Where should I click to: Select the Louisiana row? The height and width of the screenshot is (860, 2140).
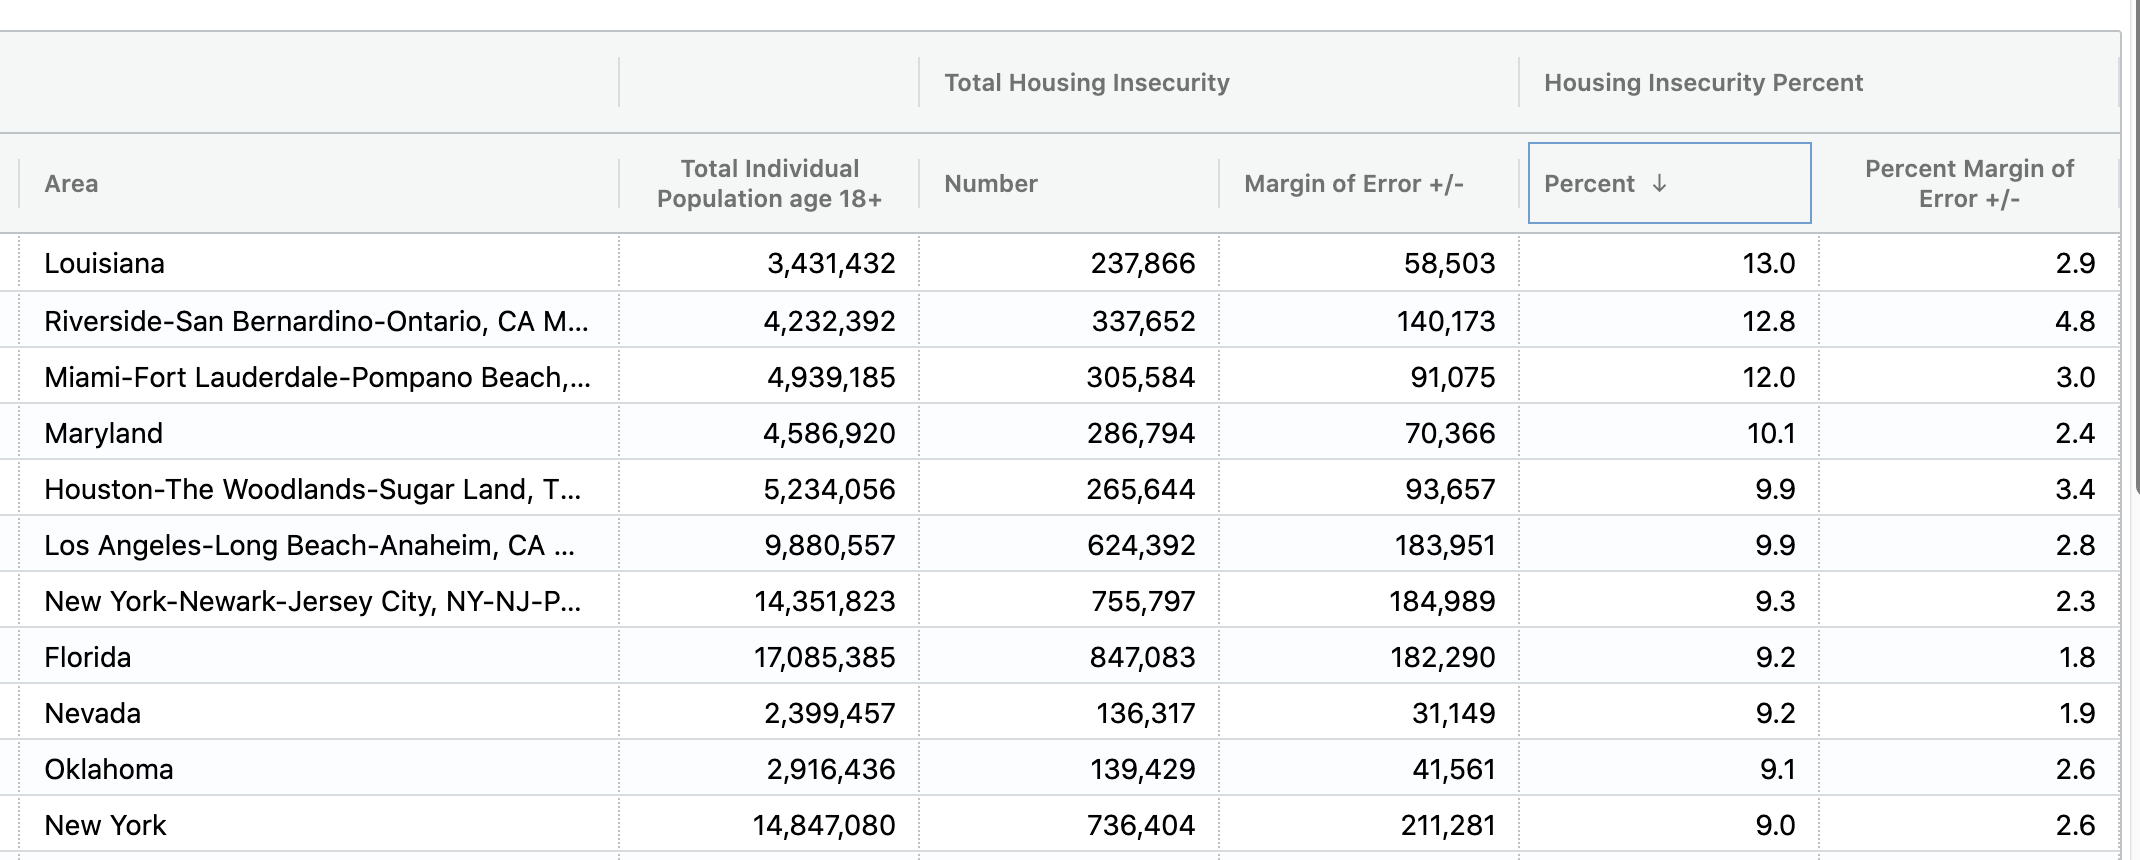[105, 264]
